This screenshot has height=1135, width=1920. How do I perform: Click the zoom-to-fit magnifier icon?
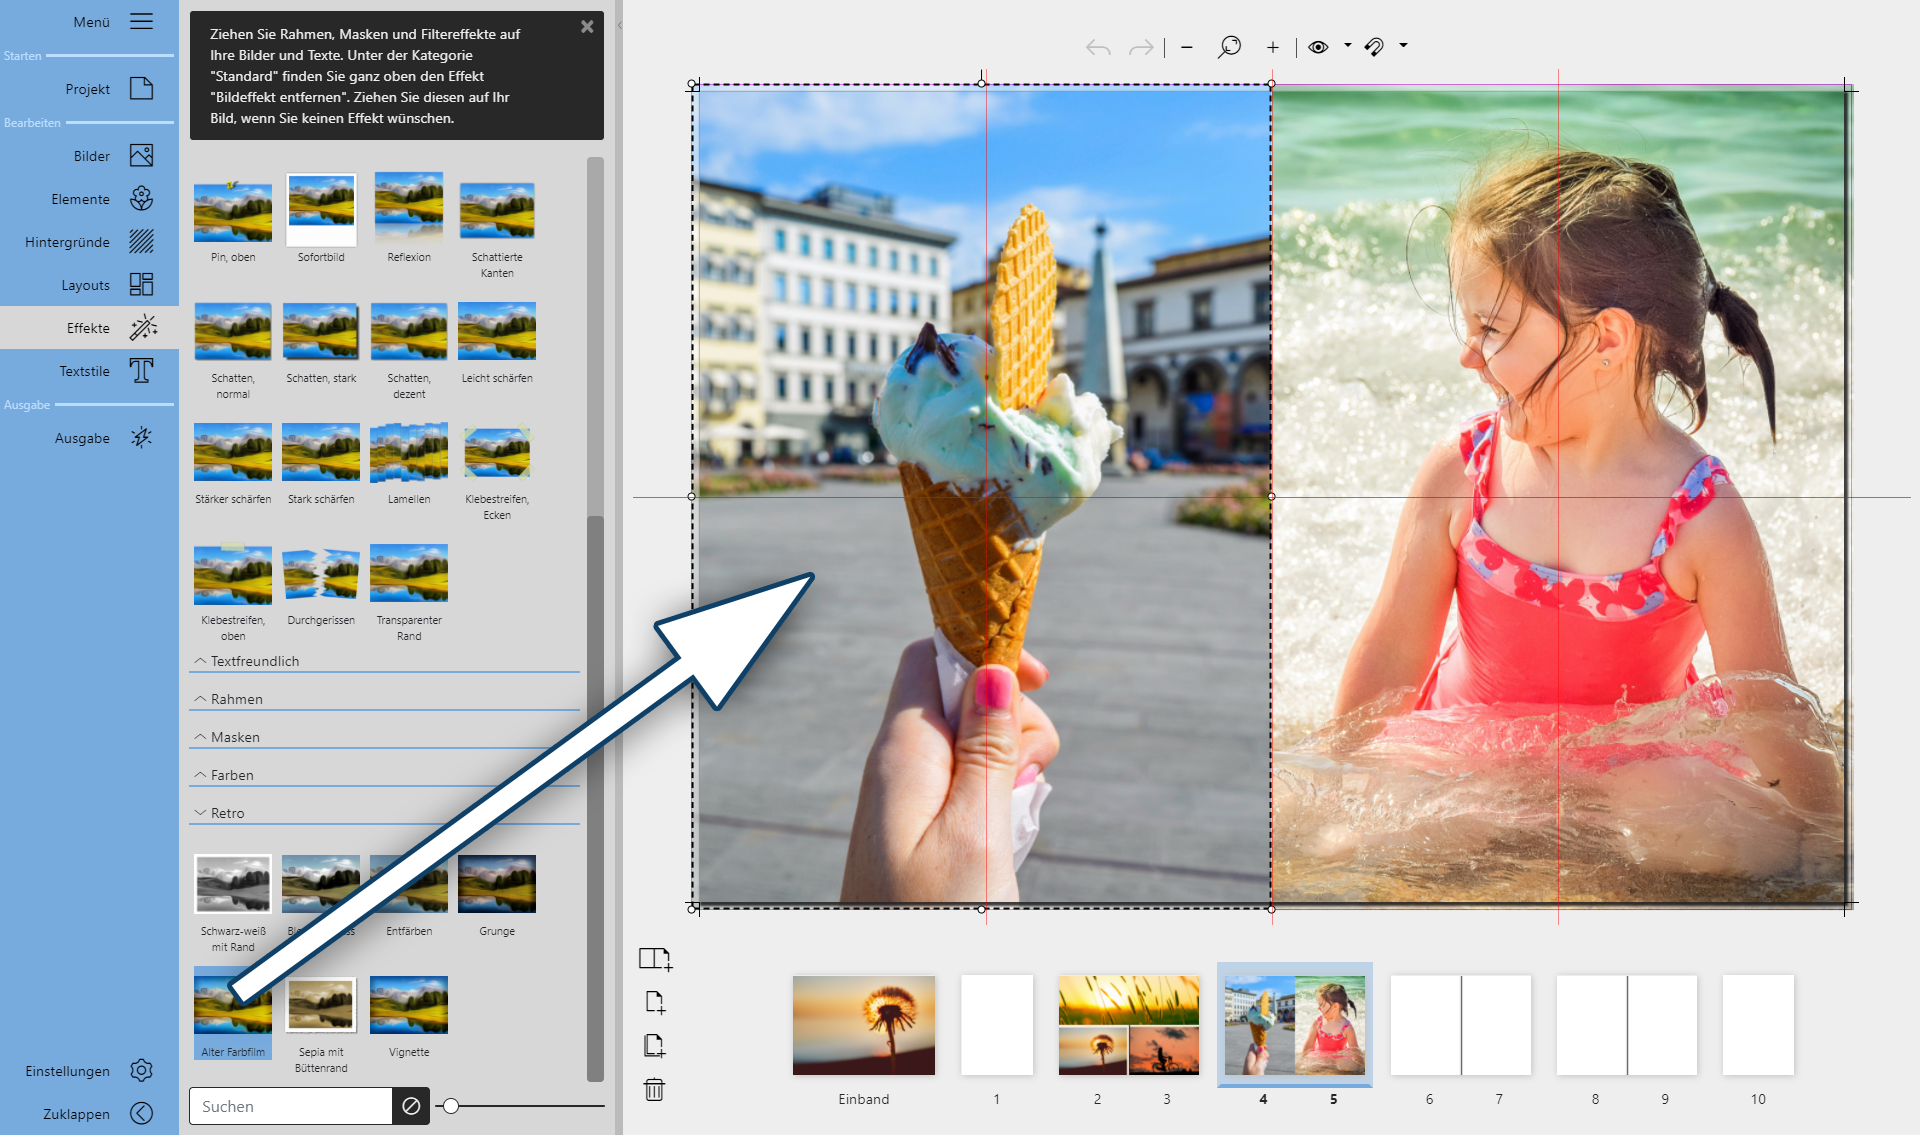point(1229,46)
